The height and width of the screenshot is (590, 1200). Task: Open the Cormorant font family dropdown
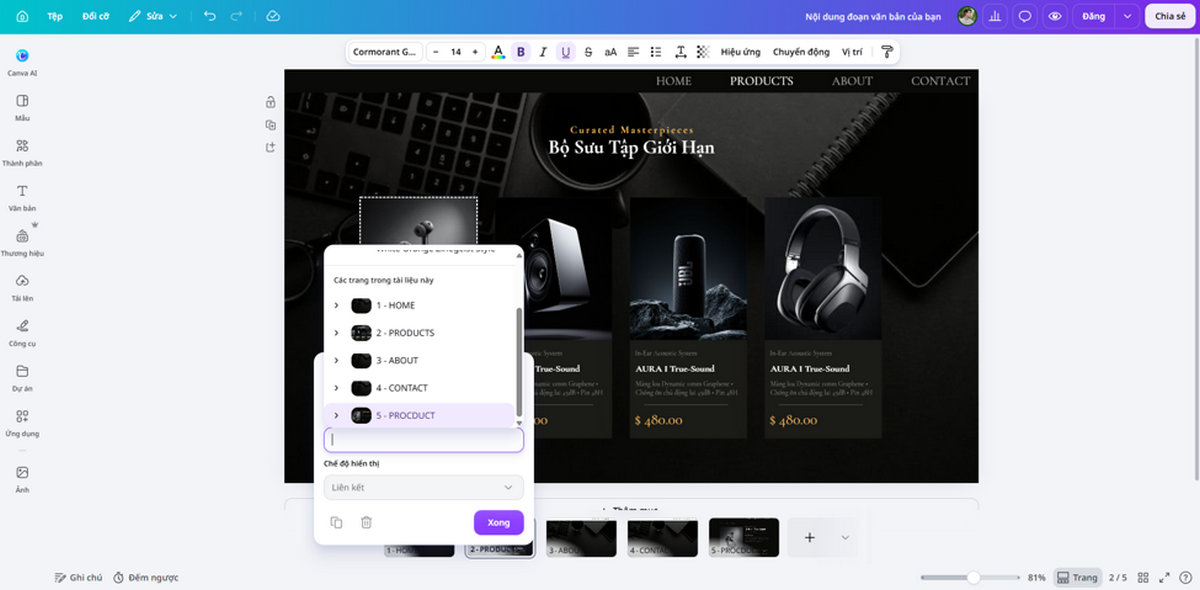(x=385, y=52)
